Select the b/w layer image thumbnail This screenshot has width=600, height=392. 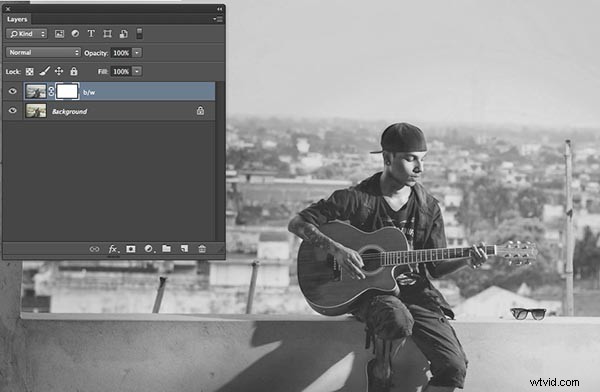click(x=36, y=91)
